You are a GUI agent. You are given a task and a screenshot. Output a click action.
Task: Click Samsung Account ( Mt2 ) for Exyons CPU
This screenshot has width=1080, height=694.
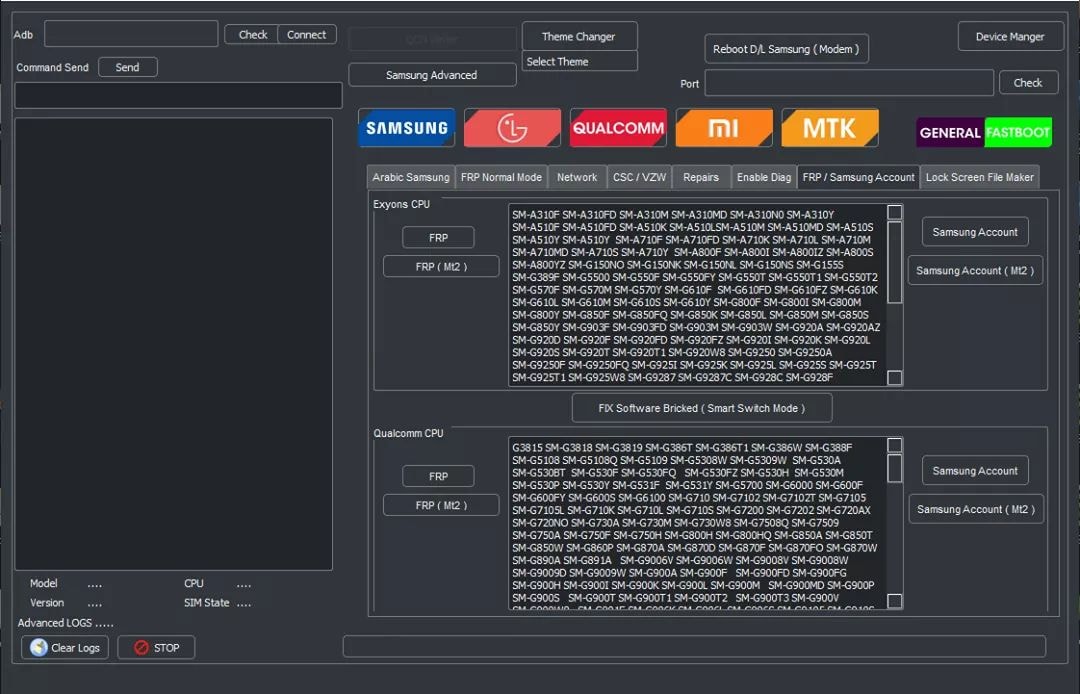(x=975, y=271)
